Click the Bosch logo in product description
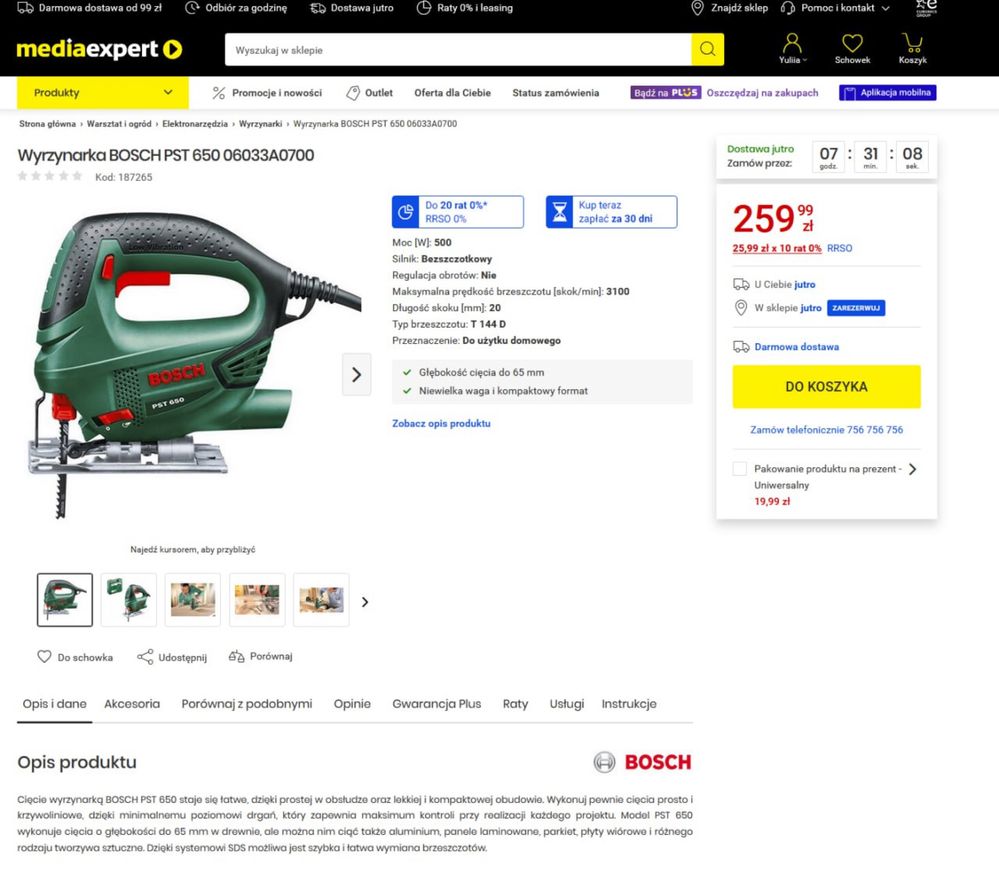This screenshot has width=999, height=881. coord(642,762)
